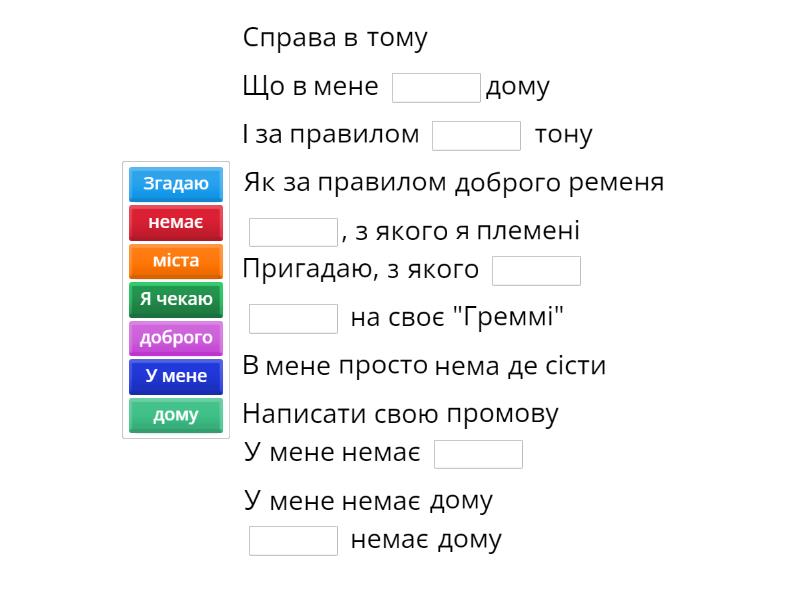The height and width of the screenshot is (600, 800).
Task: Select the blank after 'Пригадаю, з якого'
Action: 536,271
